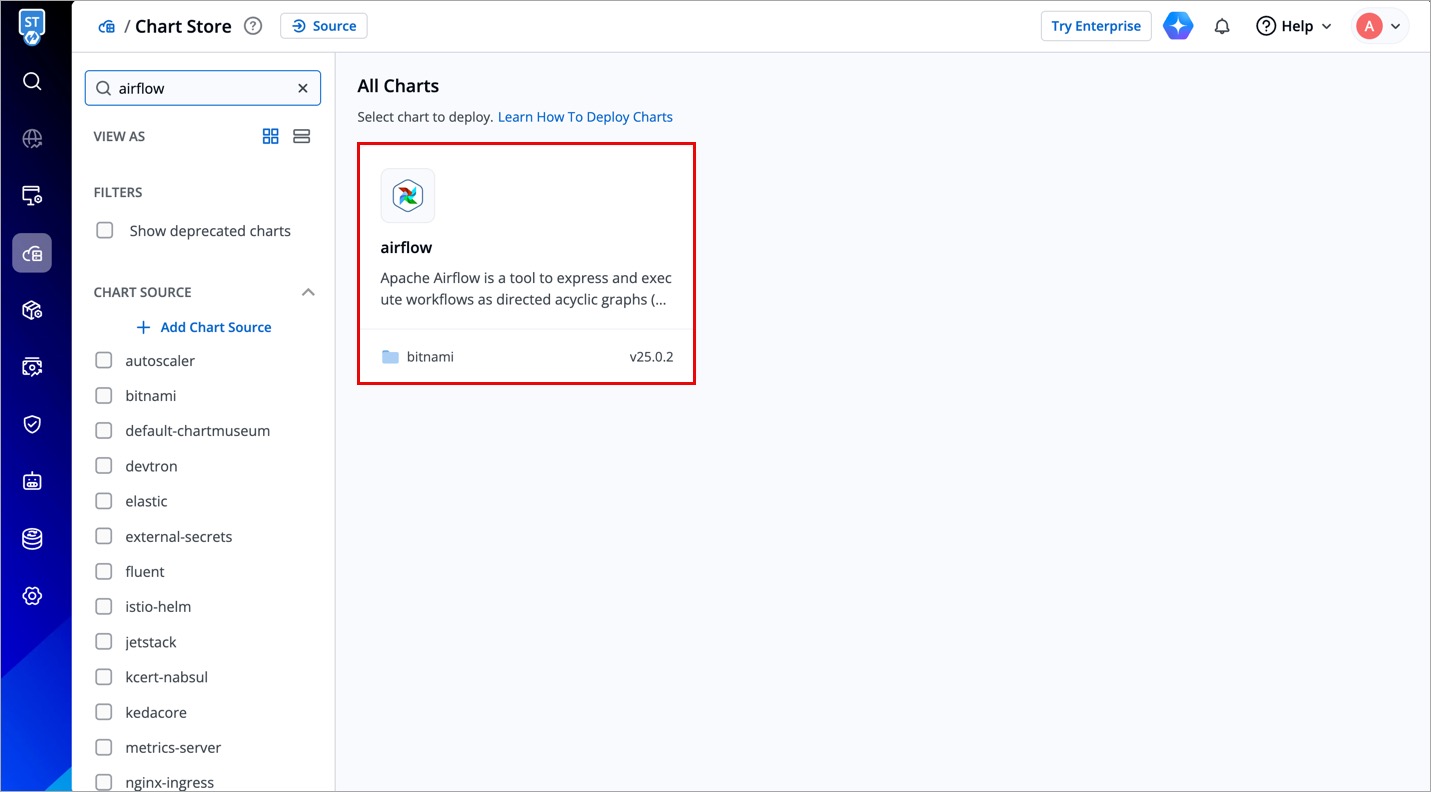This screenshot has width=1431, height=792.
Task: Click Add Chart Source link
Action: [x=204, y=327]
